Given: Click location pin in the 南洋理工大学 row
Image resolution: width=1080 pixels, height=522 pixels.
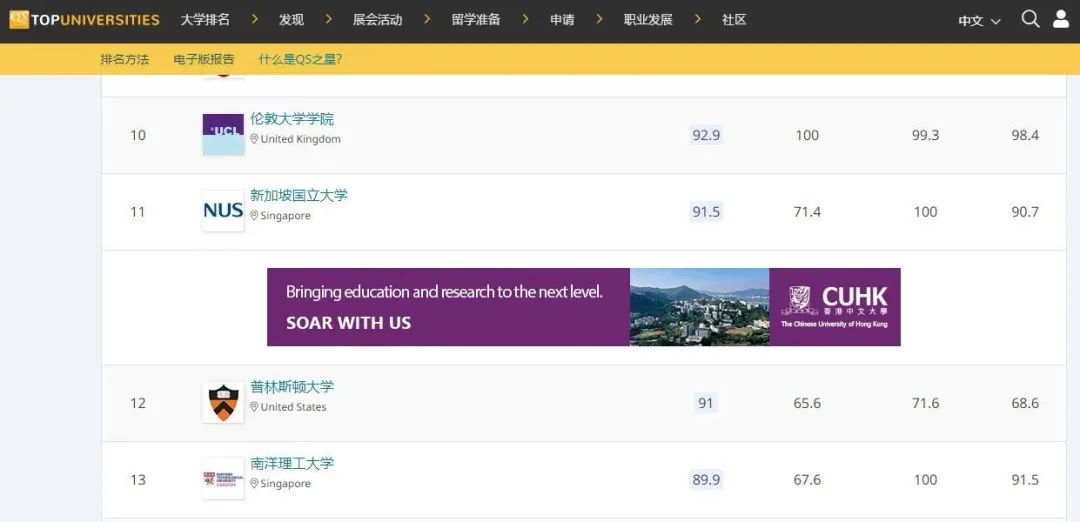Looking at the screenshot, I should (254, 483).
